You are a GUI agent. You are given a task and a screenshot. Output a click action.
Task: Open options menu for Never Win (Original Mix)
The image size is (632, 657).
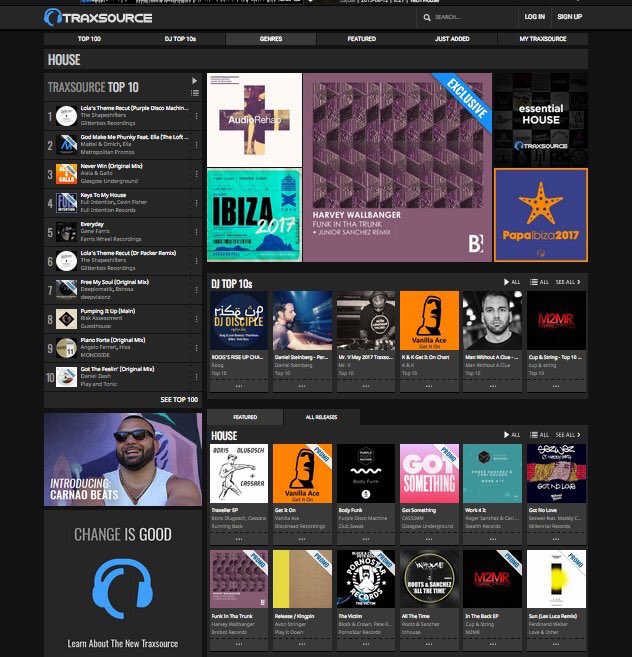196,173
